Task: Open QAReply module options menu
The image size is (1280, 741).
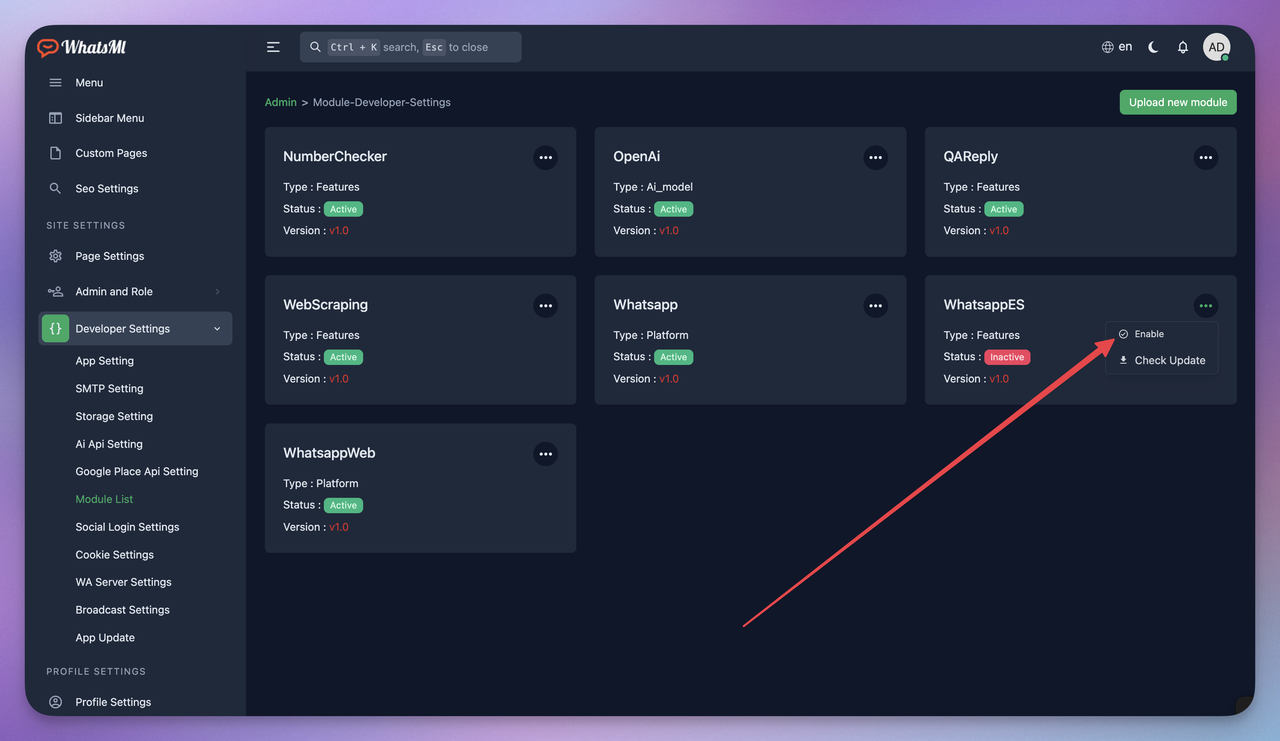Action: point(1205,157)
